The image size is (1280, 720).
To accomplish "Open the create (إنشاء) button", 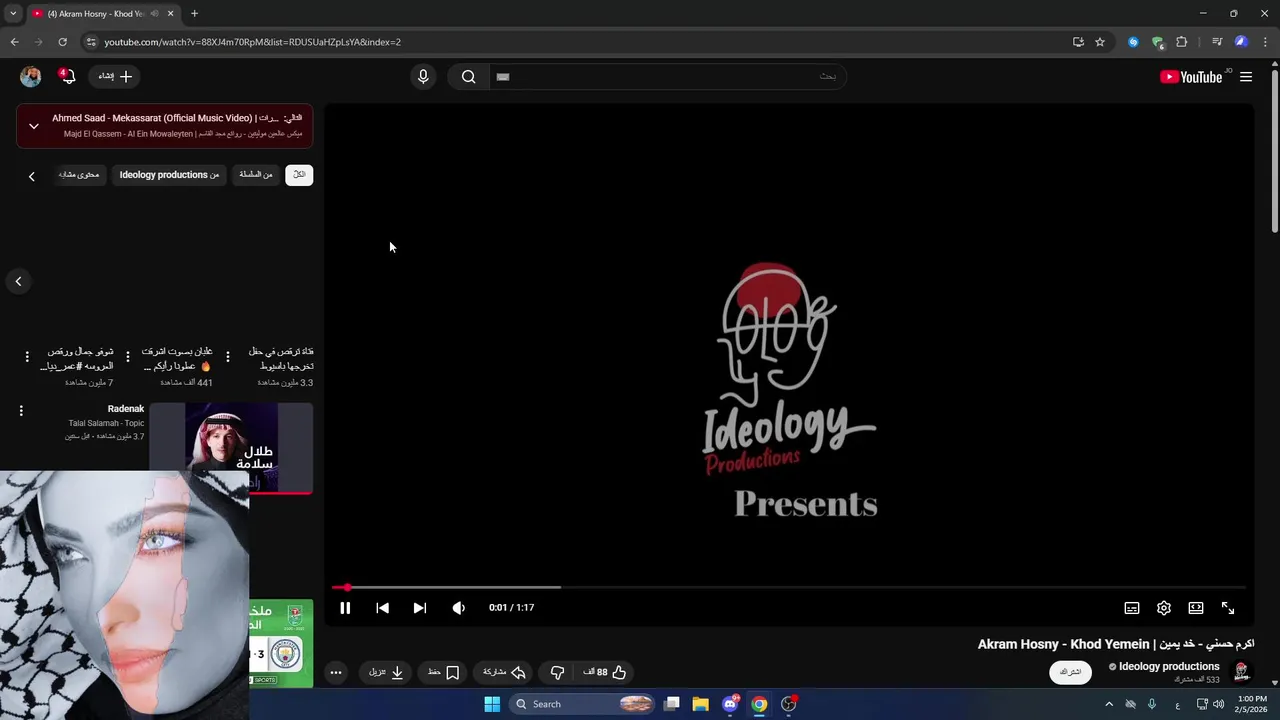I will [114, 77].
